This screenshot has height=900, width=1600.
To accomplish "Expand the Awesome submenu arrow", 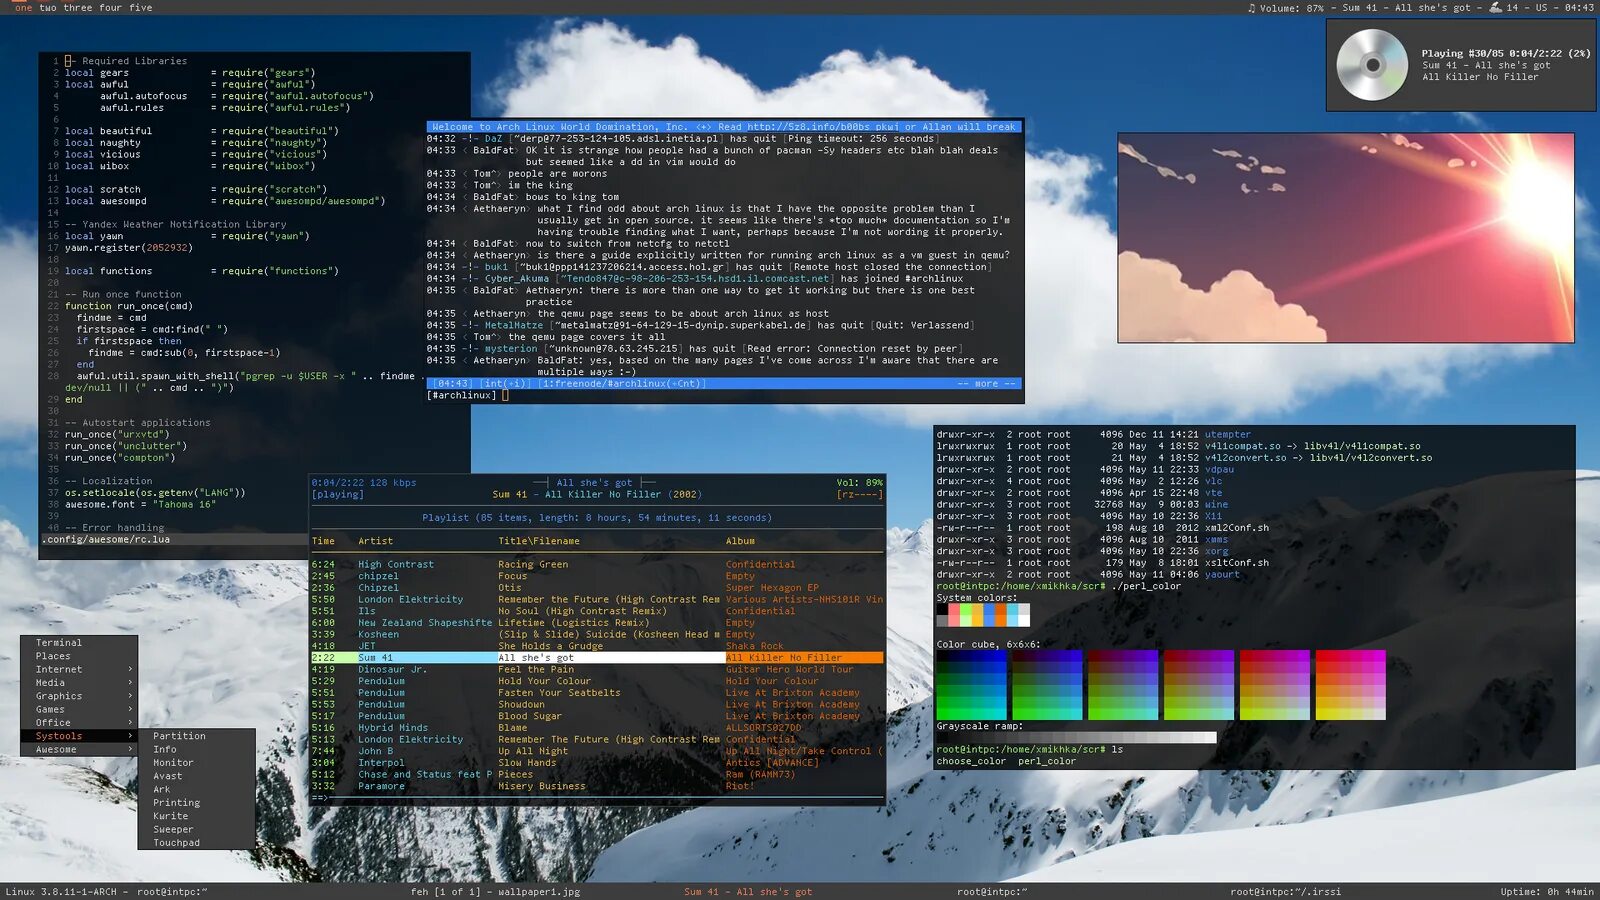I will [130, 750].
